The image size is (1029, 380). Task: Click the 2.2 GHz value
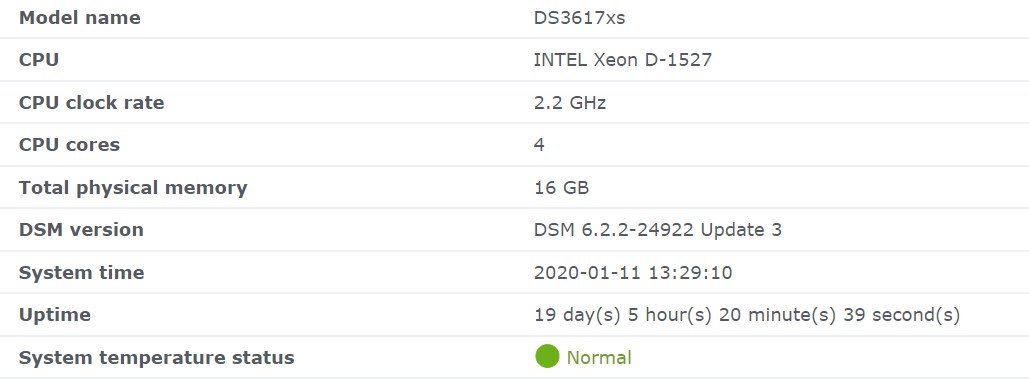570,102
